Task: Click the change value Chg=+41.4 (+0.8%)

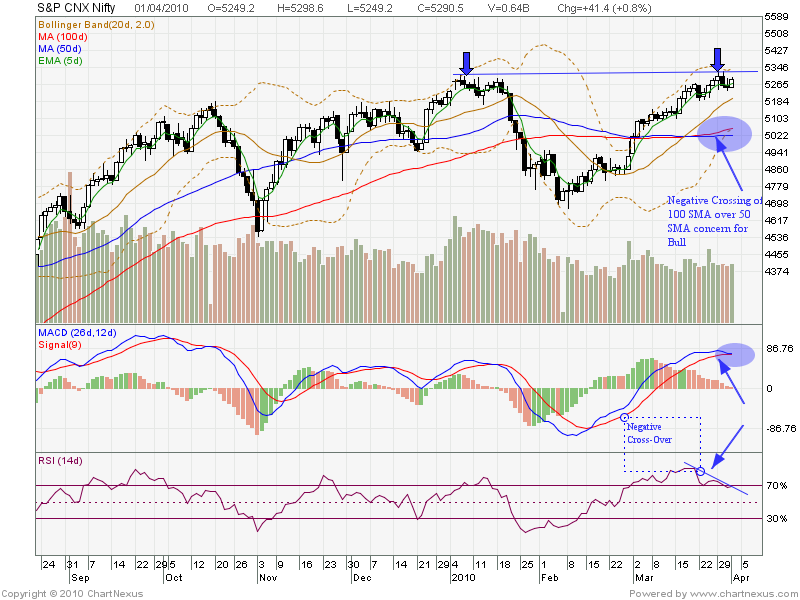Action: [x=604, y=8]
